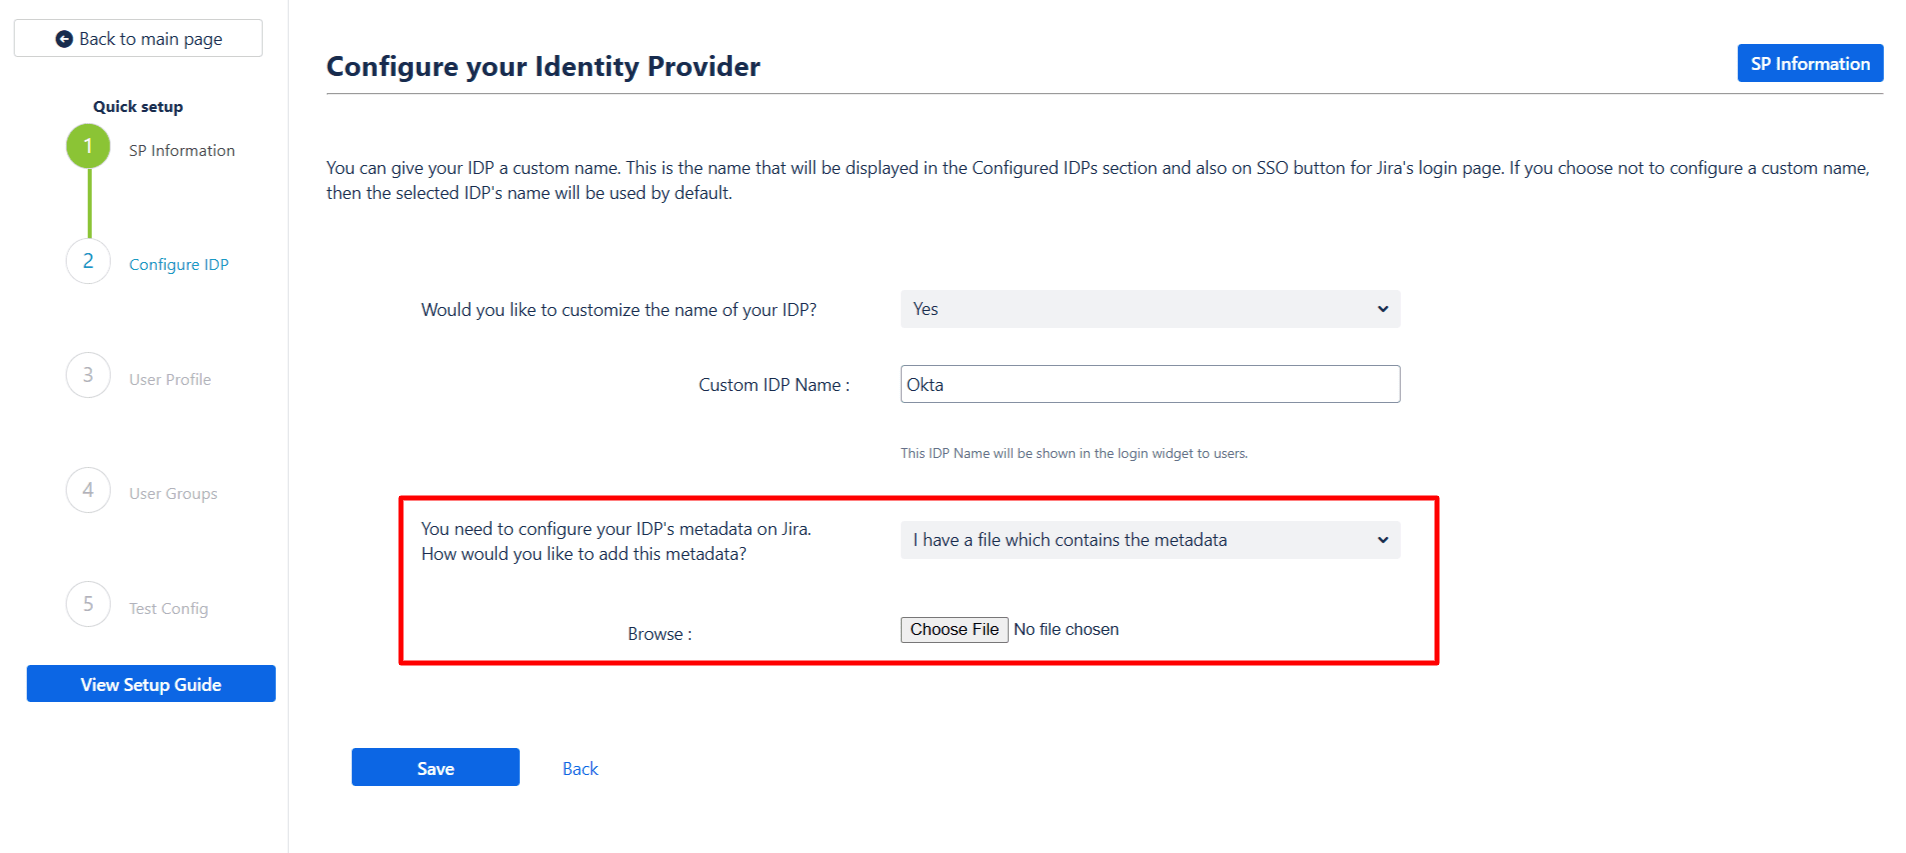Click the No file chosen text

click(1066, 629)
